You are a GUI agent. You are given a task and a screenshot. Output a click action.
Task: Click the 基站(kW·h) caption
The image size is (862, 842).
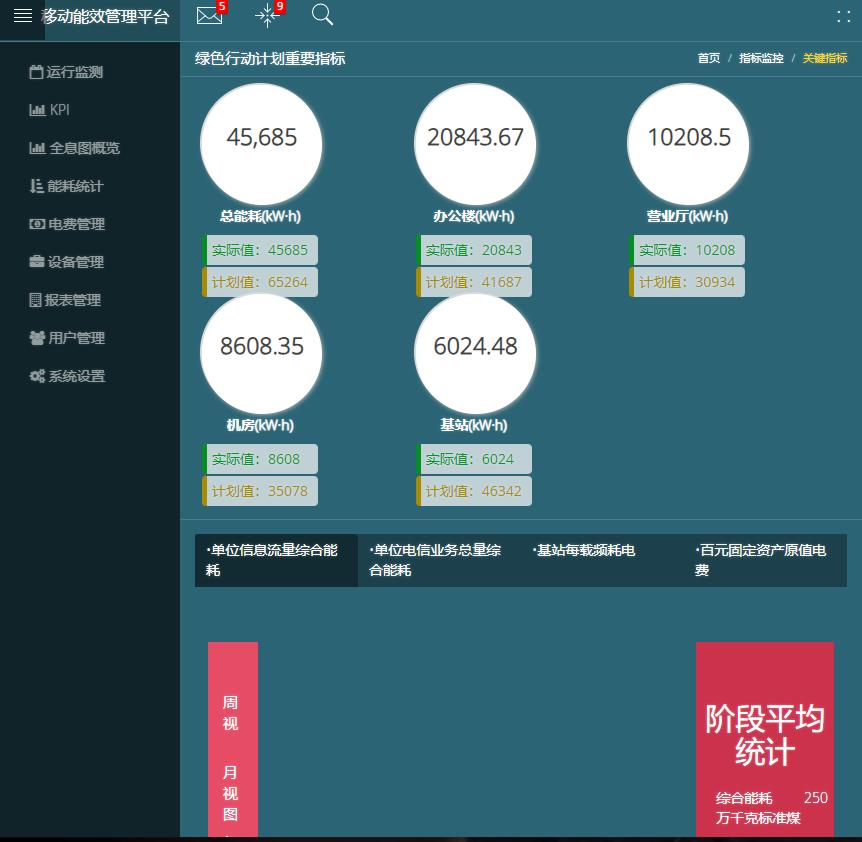(x=474, y=425)
